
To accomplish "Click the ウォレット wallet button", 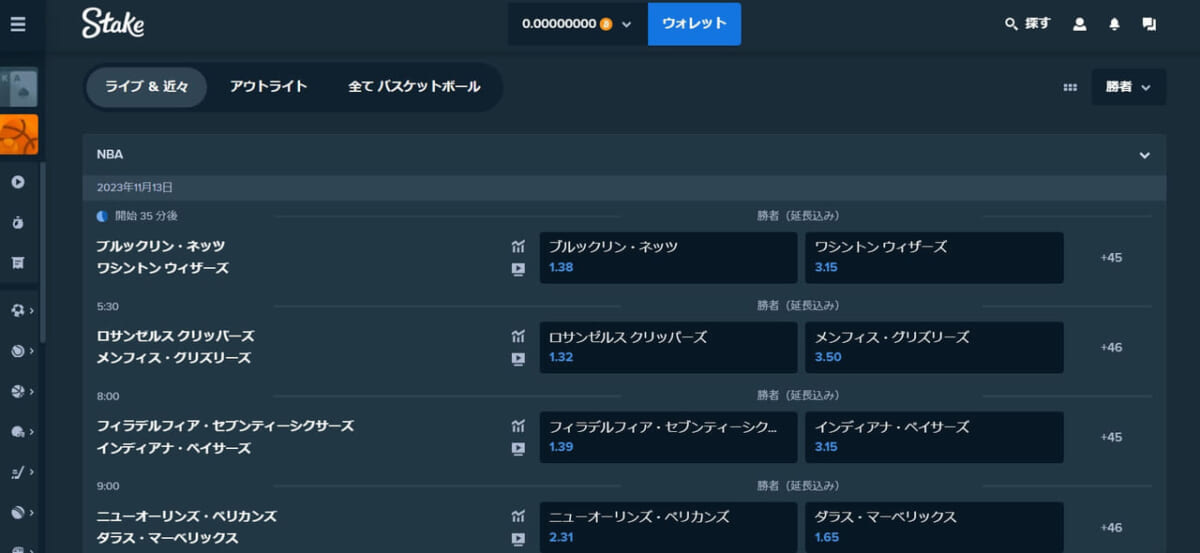I will point(694,24).
